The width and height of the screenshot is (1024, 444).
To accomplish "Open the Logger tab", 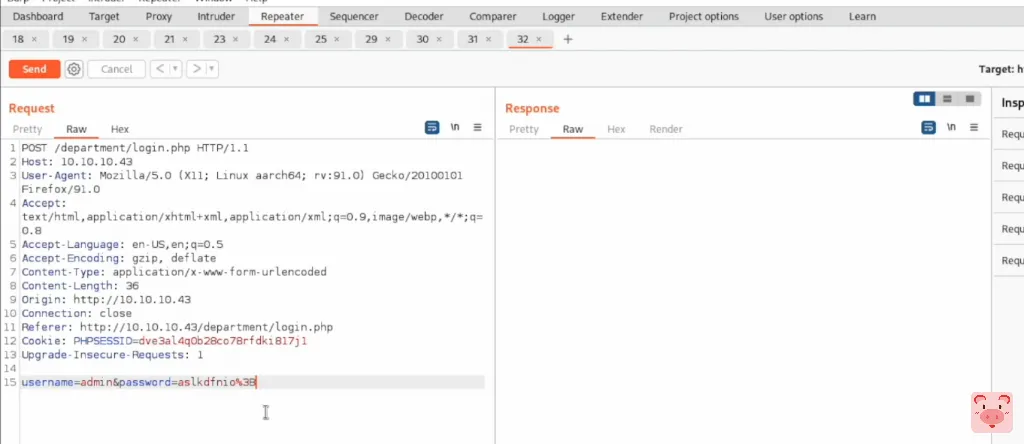I will coord(558,16).
